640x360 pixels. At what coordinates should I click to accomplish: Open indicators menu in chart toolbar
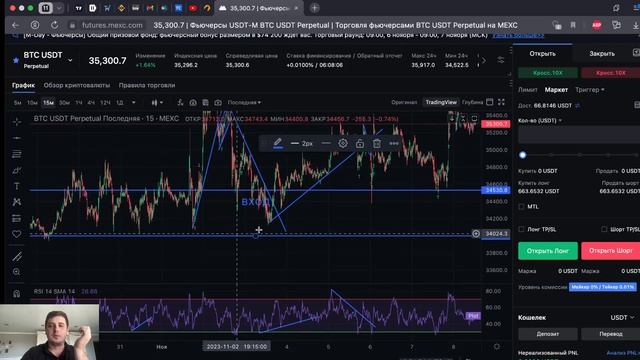180,102
